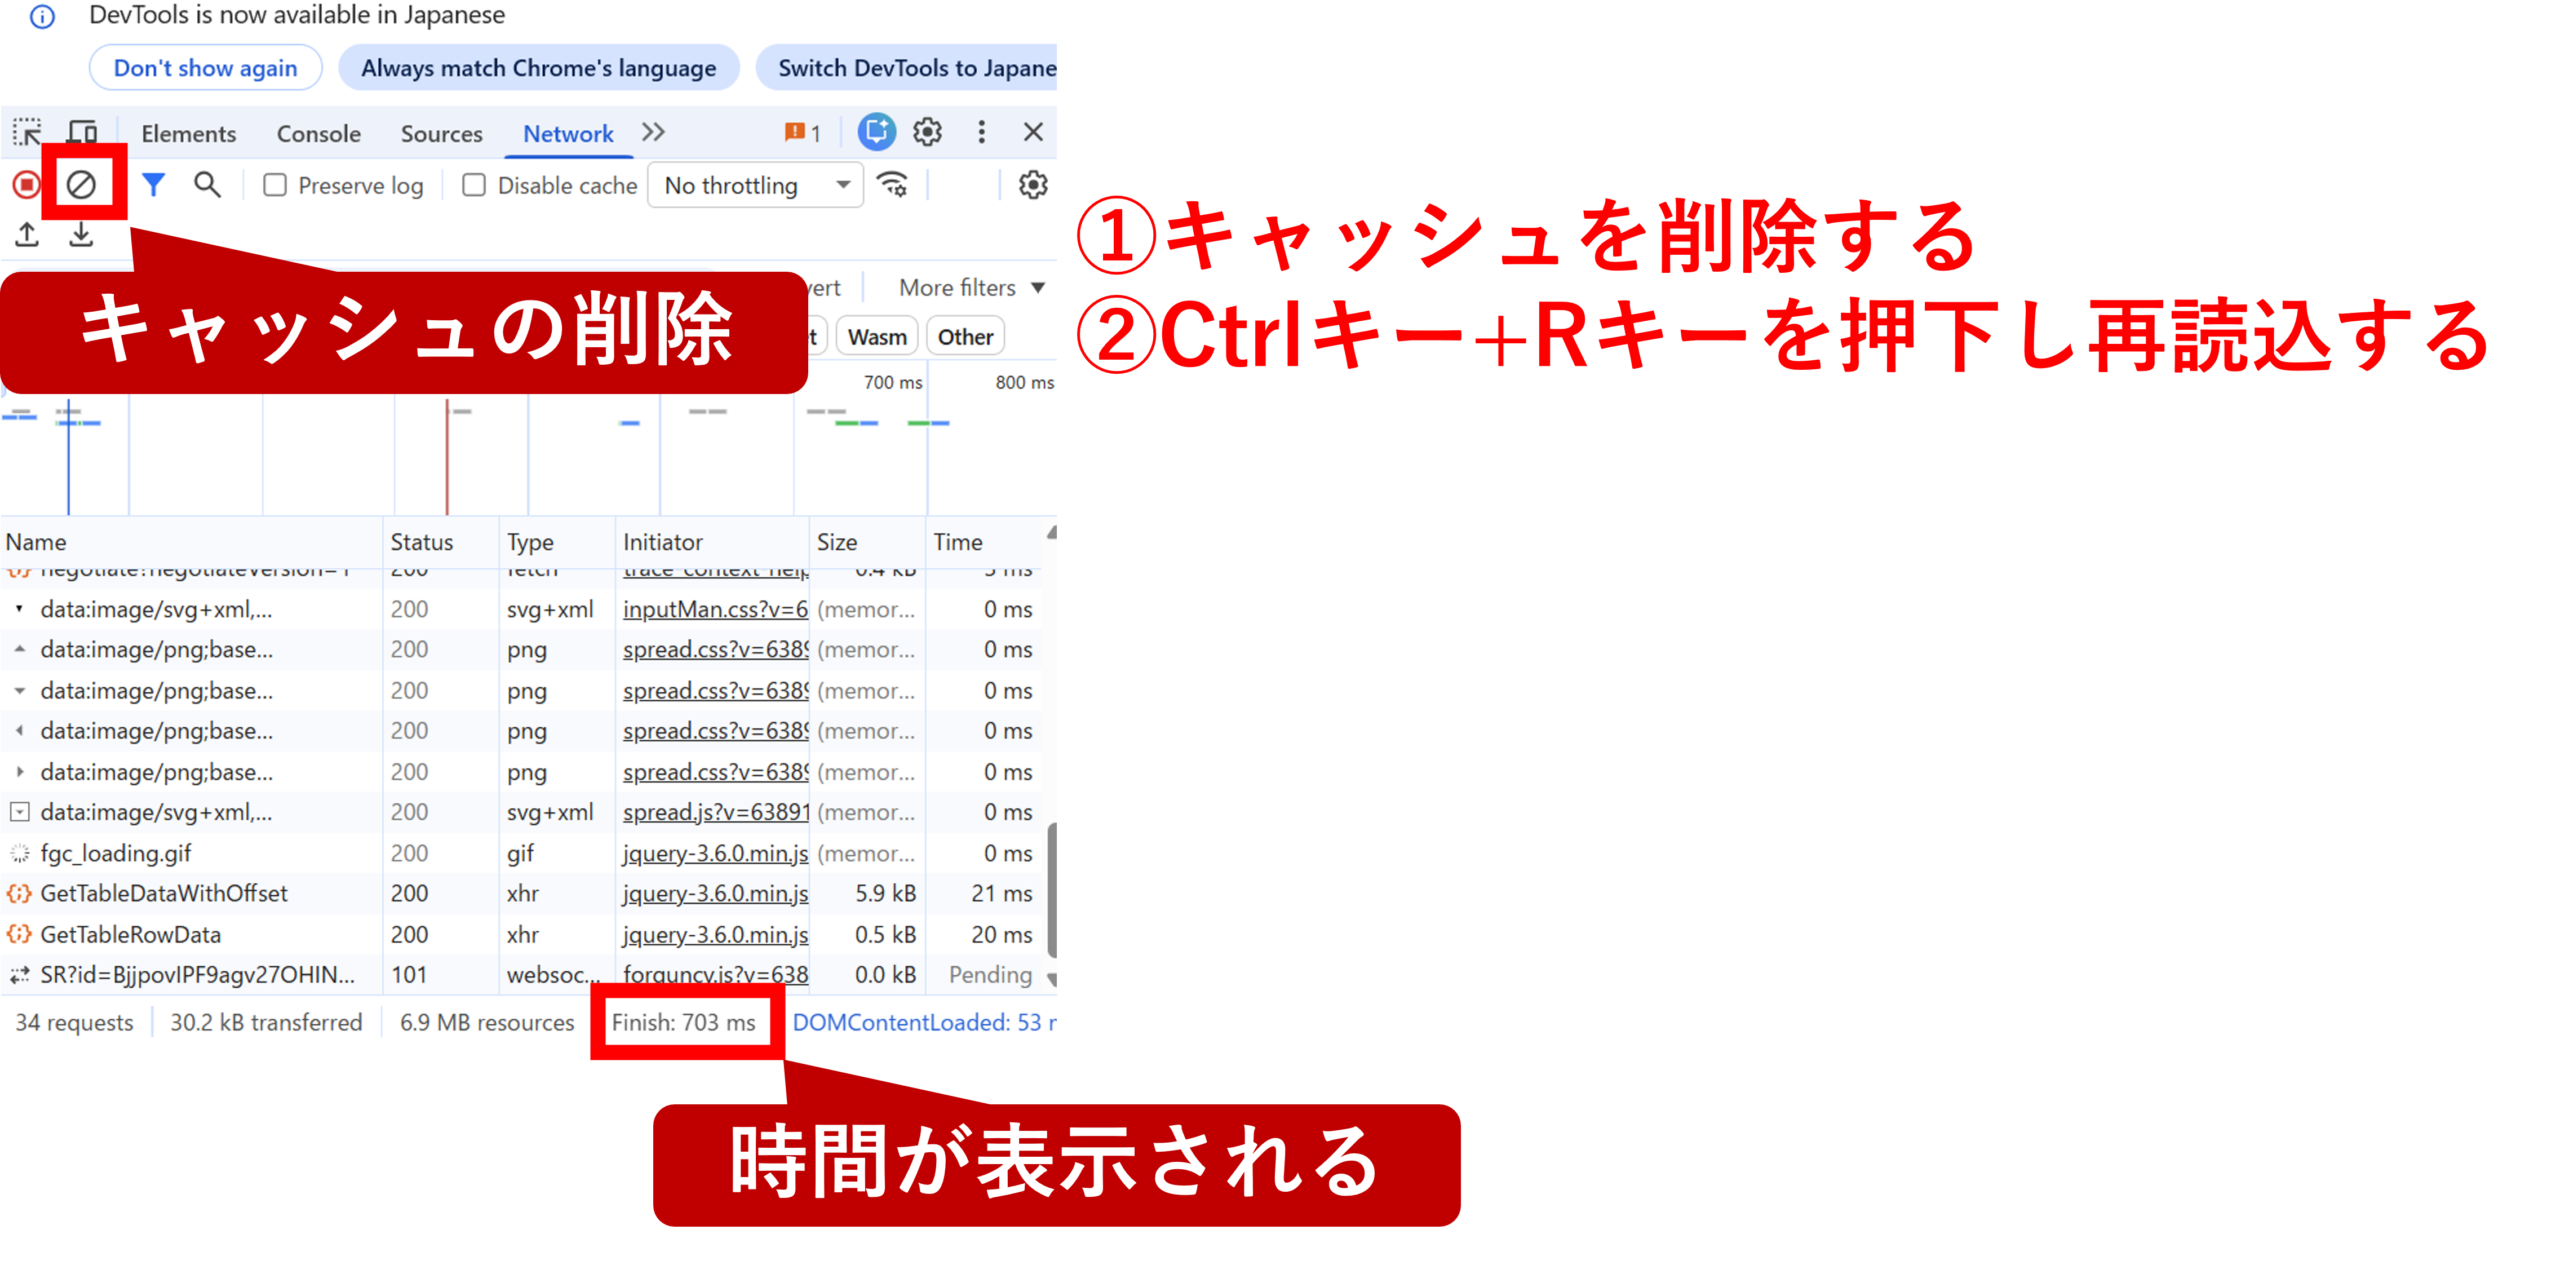Screen dimensions: 2560x1265
Task: Toggle device toolbar icon
Action: pyautogui.click(x=82, y=133)
